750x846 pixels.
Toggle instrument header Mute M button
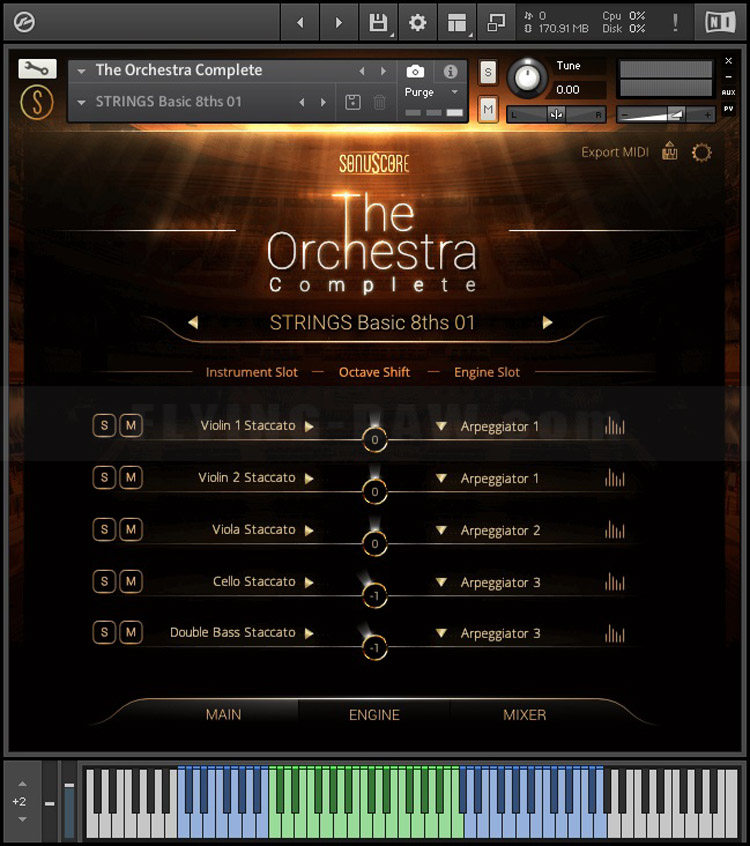click(488, 110)
